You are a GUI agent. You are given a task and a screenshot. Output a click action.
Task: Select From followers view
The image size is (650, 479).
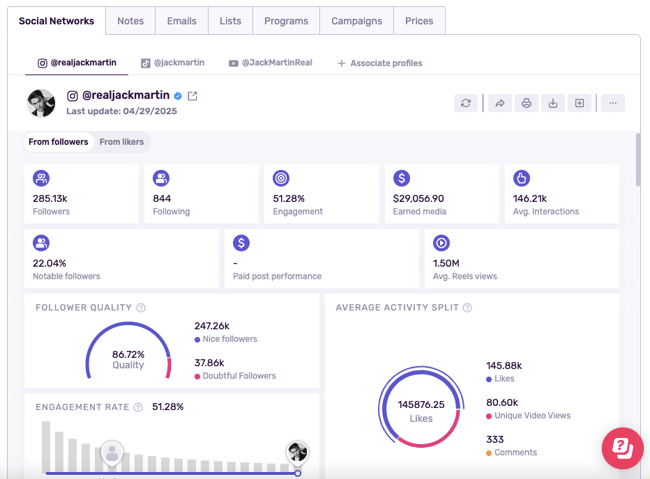coord(58,142)
